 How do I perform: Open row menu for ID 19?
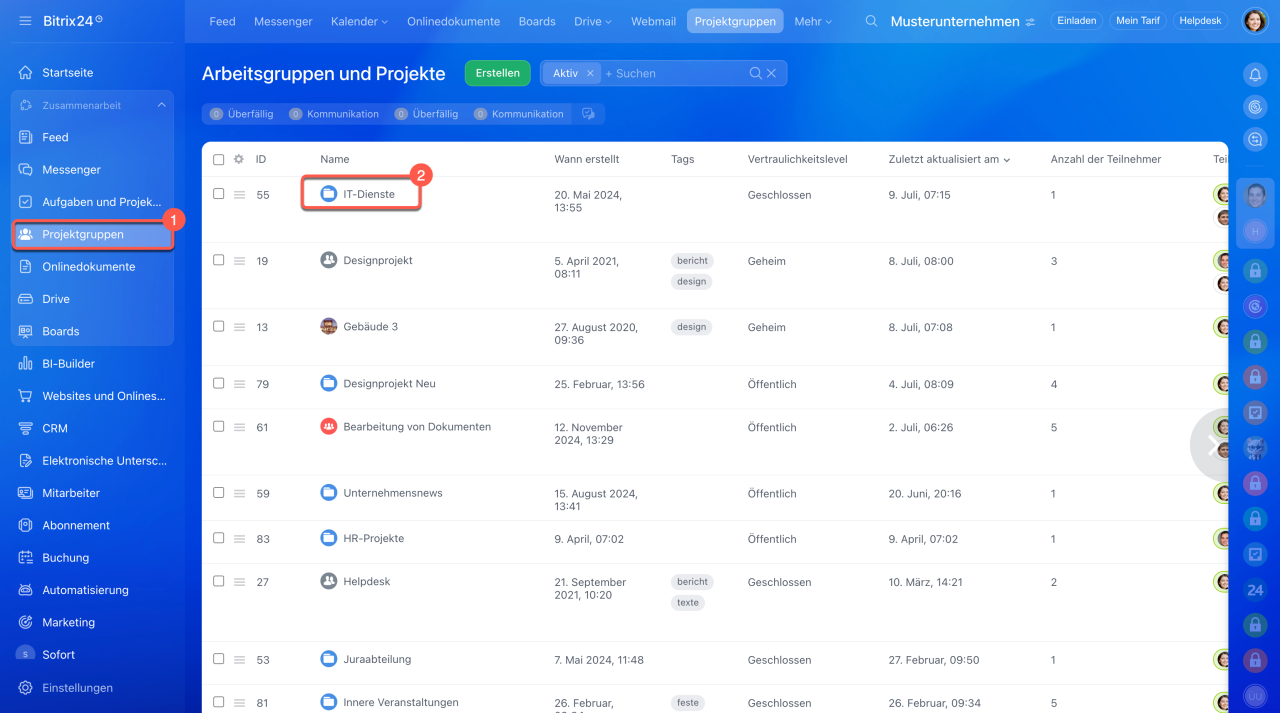click(240, 261)
